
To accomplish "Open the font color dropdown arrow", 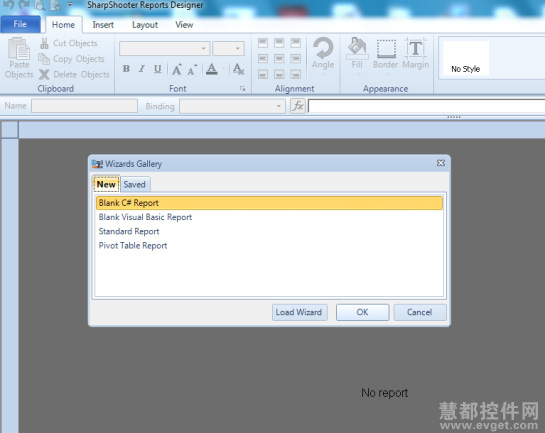I will click(223, 69).
